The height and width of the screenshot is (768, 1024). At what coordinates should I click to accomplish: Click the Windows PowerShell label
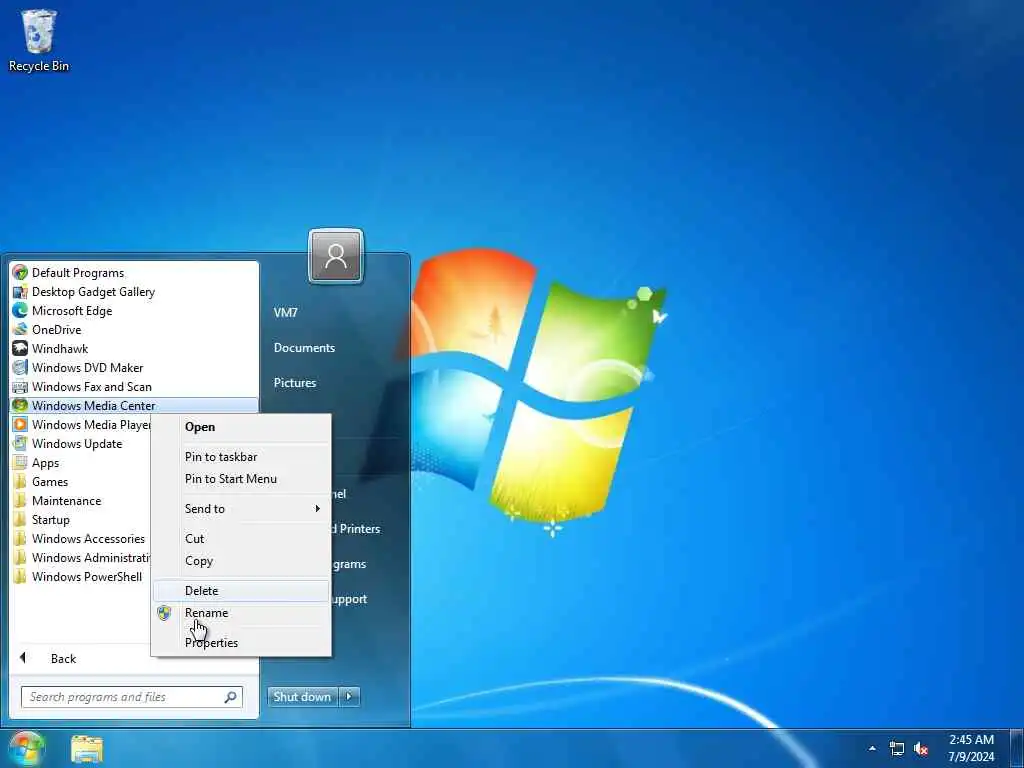[x=87, y=576]
